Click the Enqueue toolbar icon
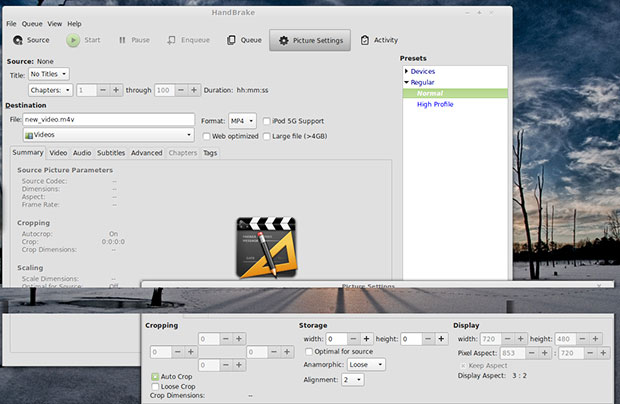Viewport: 620px width, 404px height. point(171,40)
